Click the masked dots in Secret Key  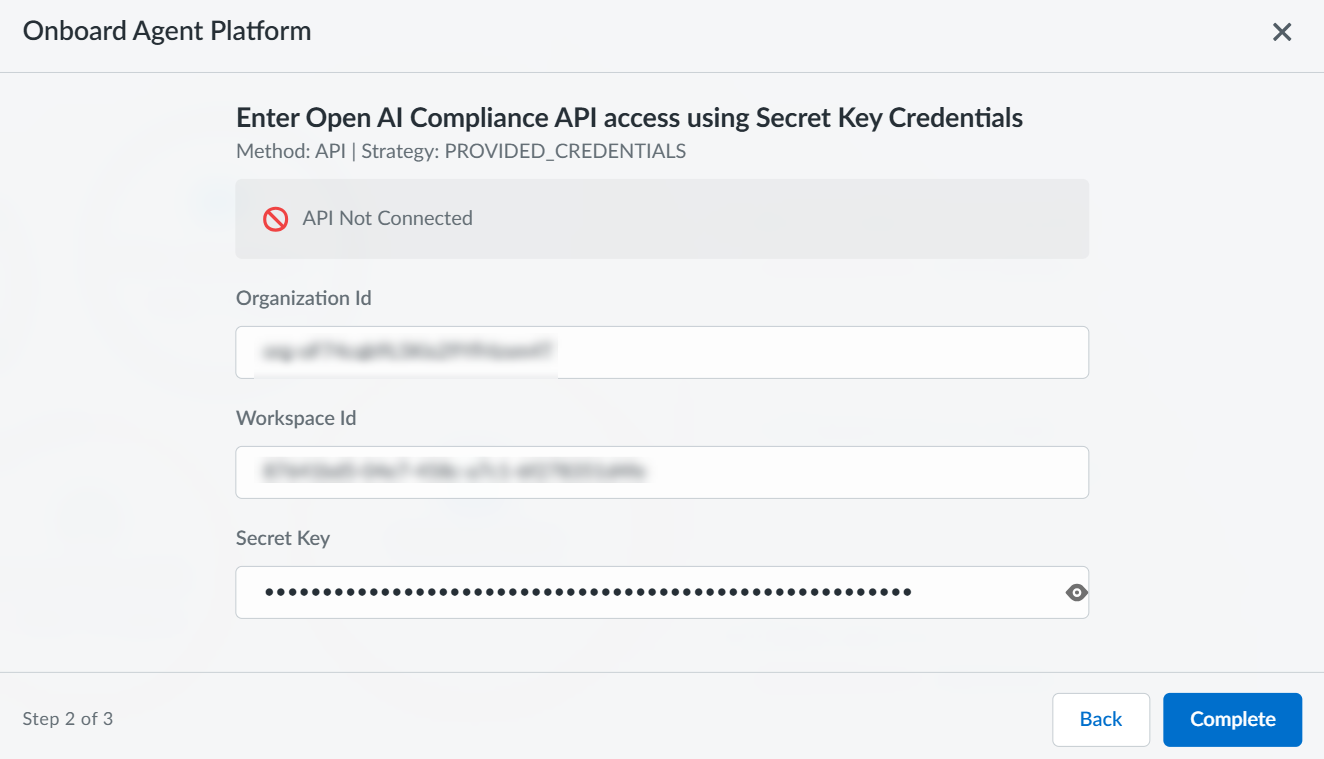588,592
